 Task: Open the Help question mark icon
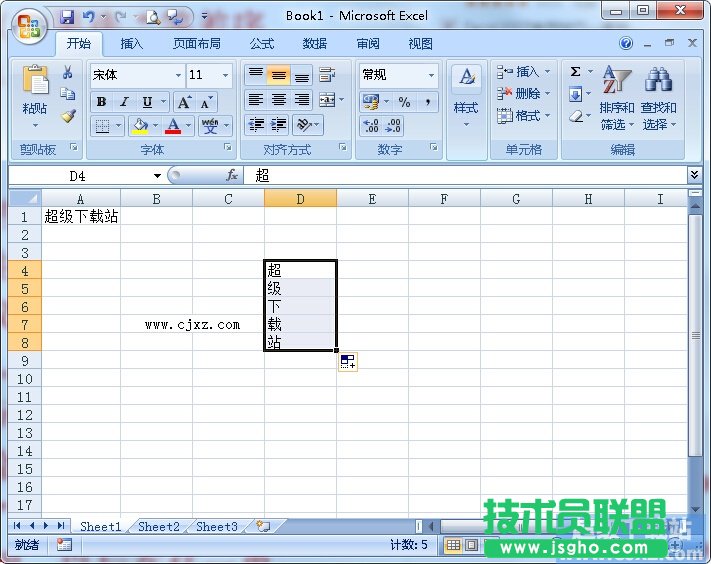pyautogui.click(x=626, y=44)
